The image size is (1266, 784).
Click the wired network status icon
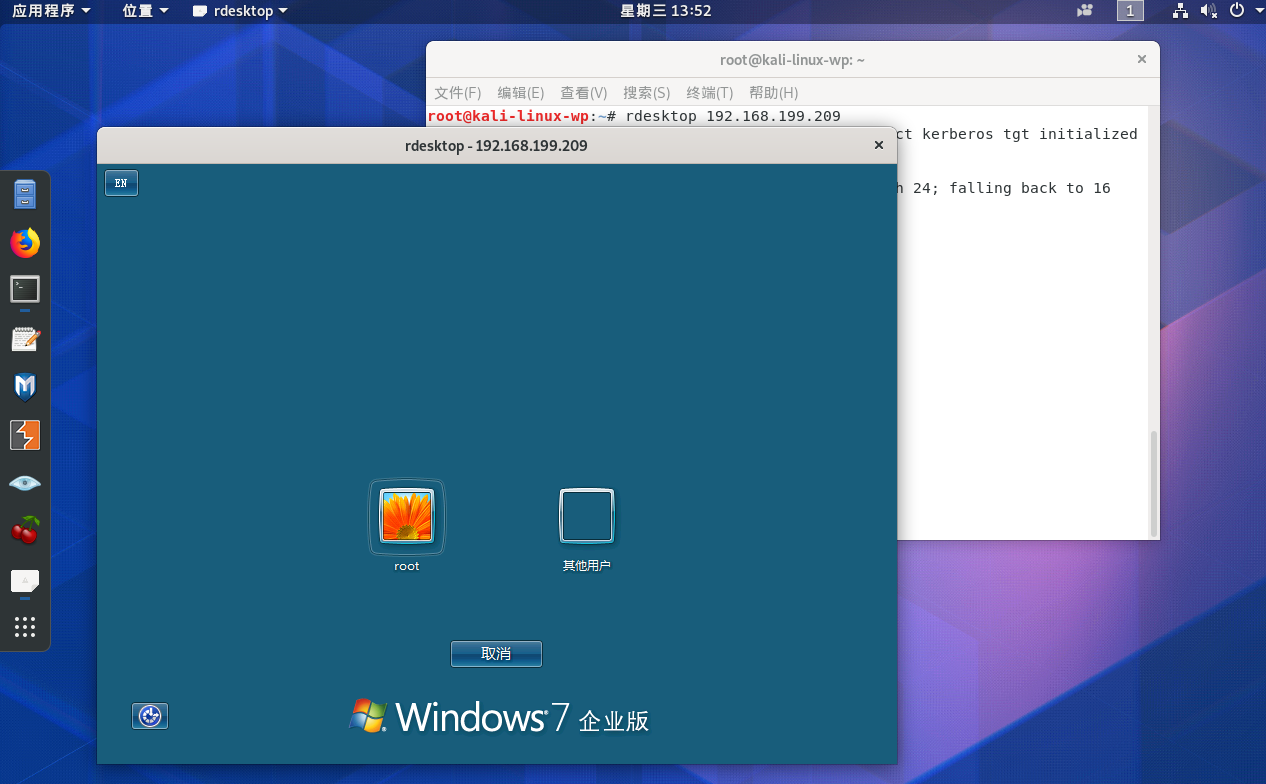(x=1180, y=11)
